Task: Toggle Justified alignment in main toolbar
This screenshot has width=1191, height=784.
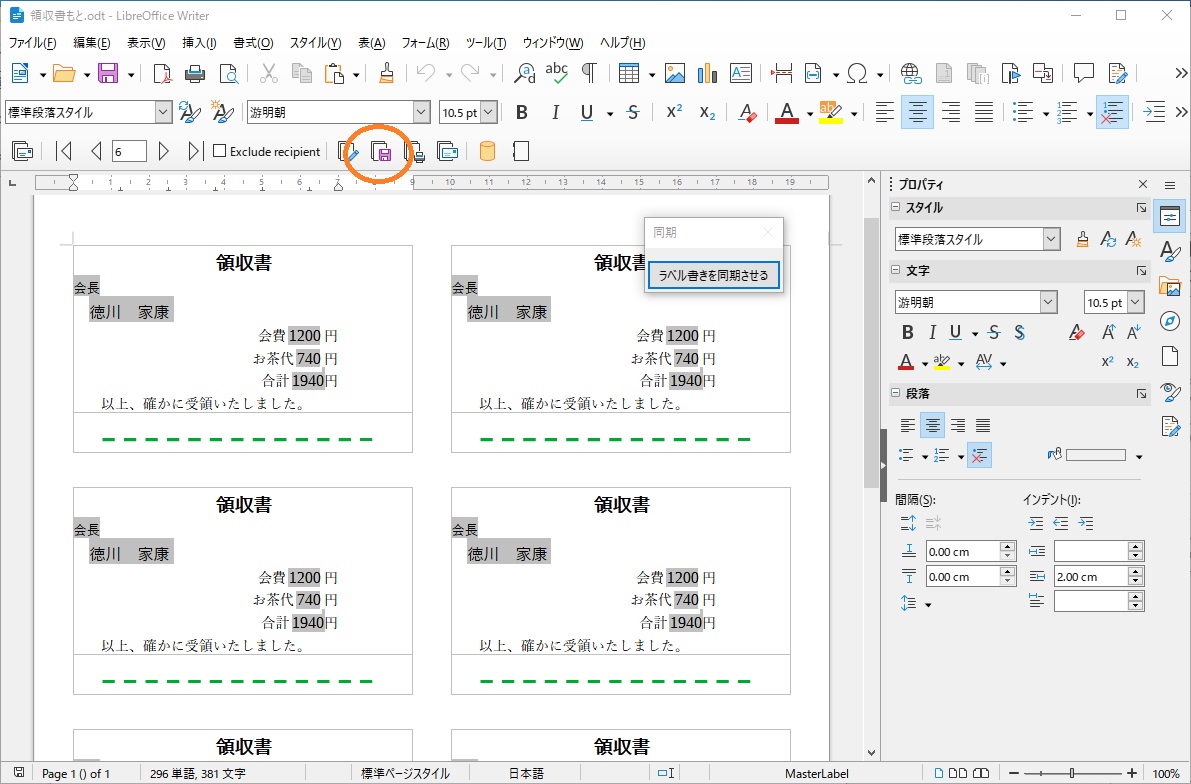Action: tap(984, 112)
